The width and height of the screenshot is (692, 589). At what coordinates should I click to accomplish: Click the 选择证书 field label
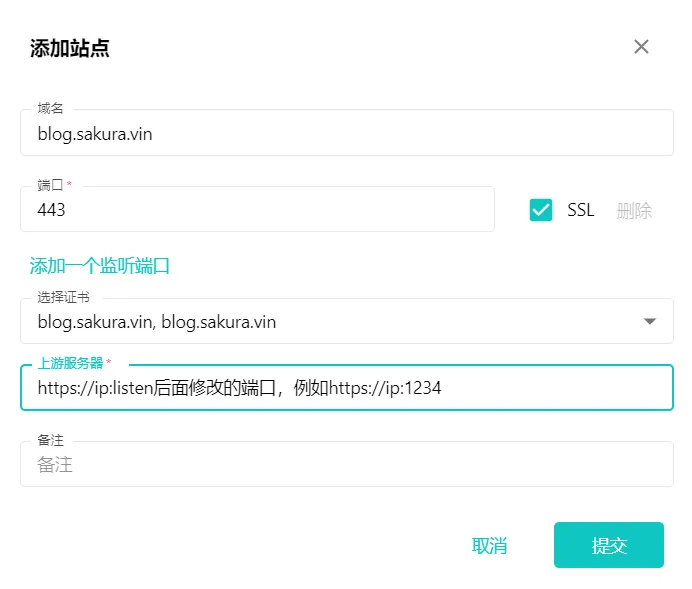point(63,297)
